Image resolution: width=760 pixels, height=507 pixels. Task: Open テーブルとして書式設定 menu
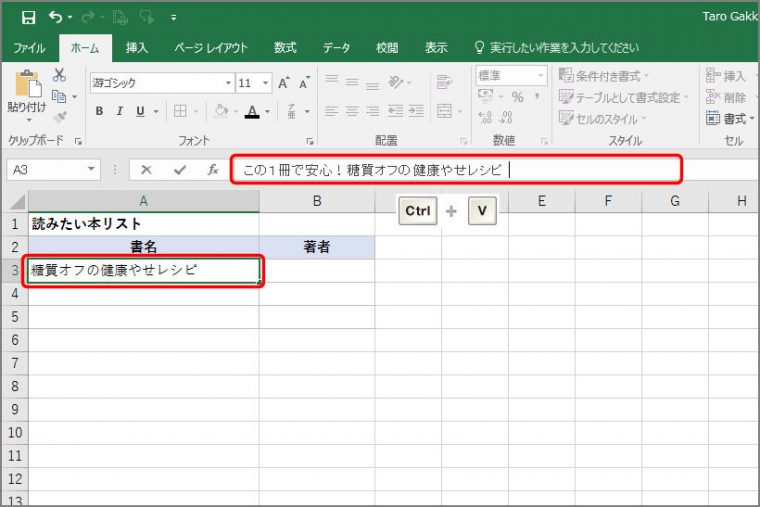[x=624, y=97]
